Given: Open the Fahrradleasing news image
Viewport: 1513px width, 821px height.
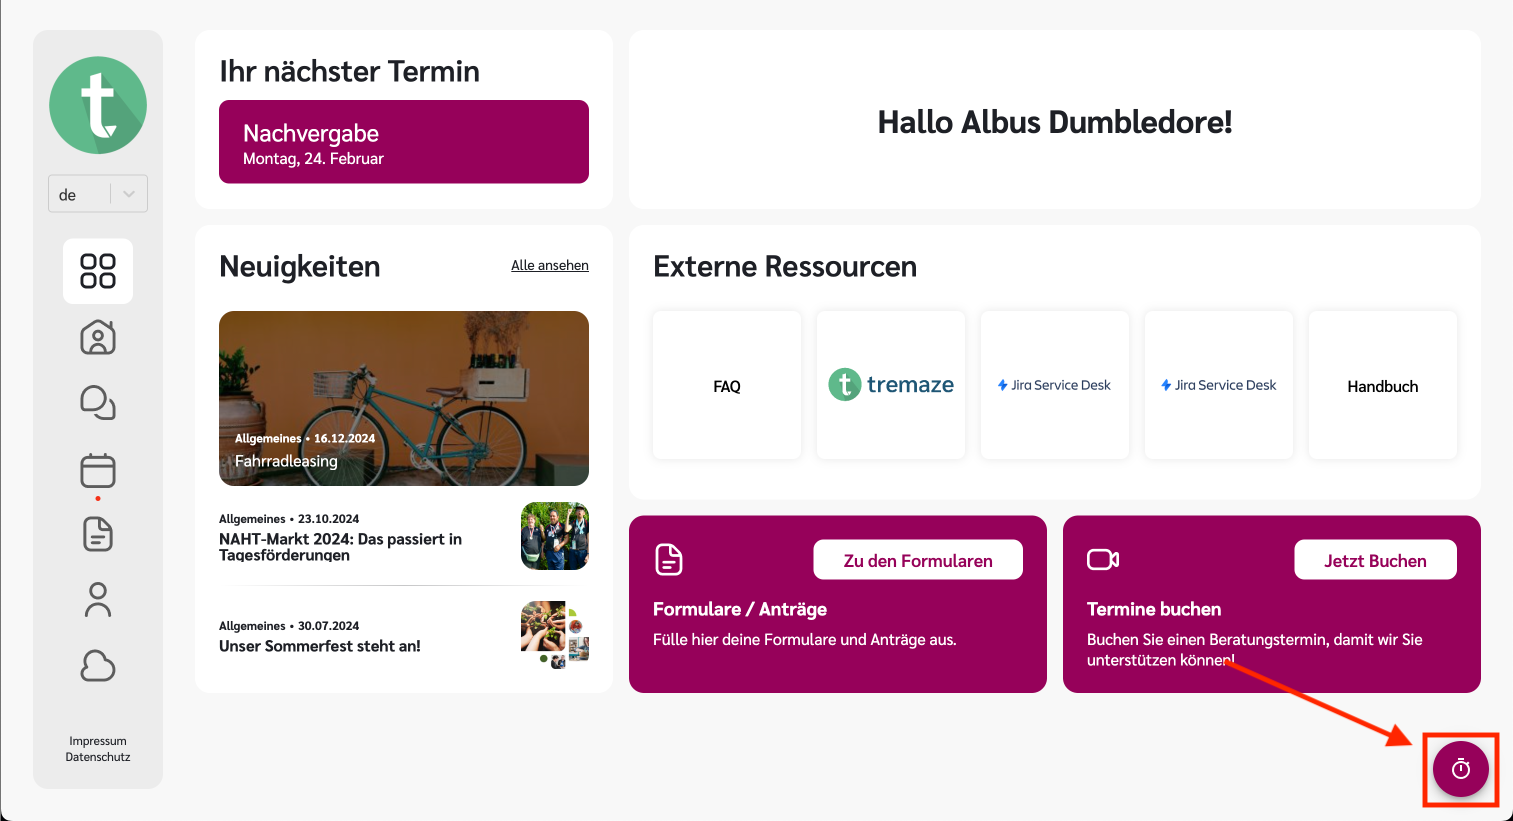Looking at the screenshot, I should click(x=404, y=398).
